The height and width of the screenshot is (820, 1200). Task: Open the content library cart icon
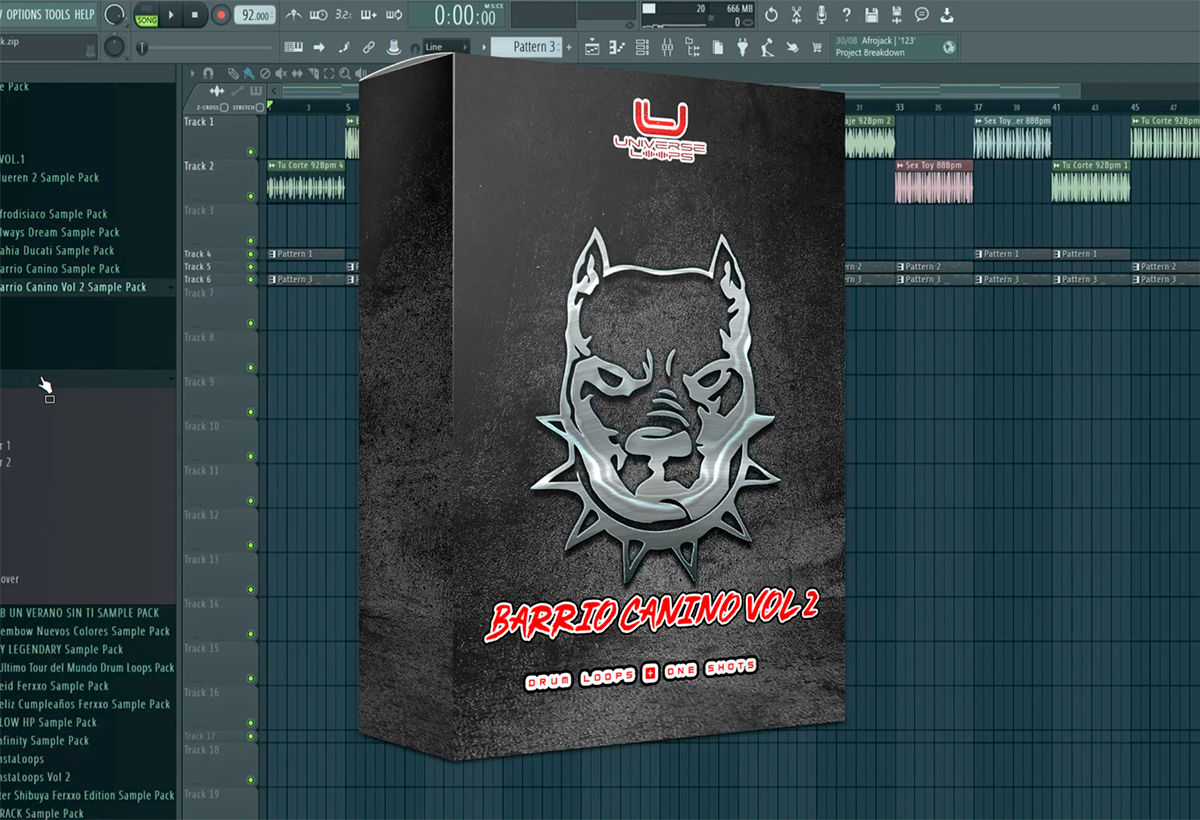[818, 47]
